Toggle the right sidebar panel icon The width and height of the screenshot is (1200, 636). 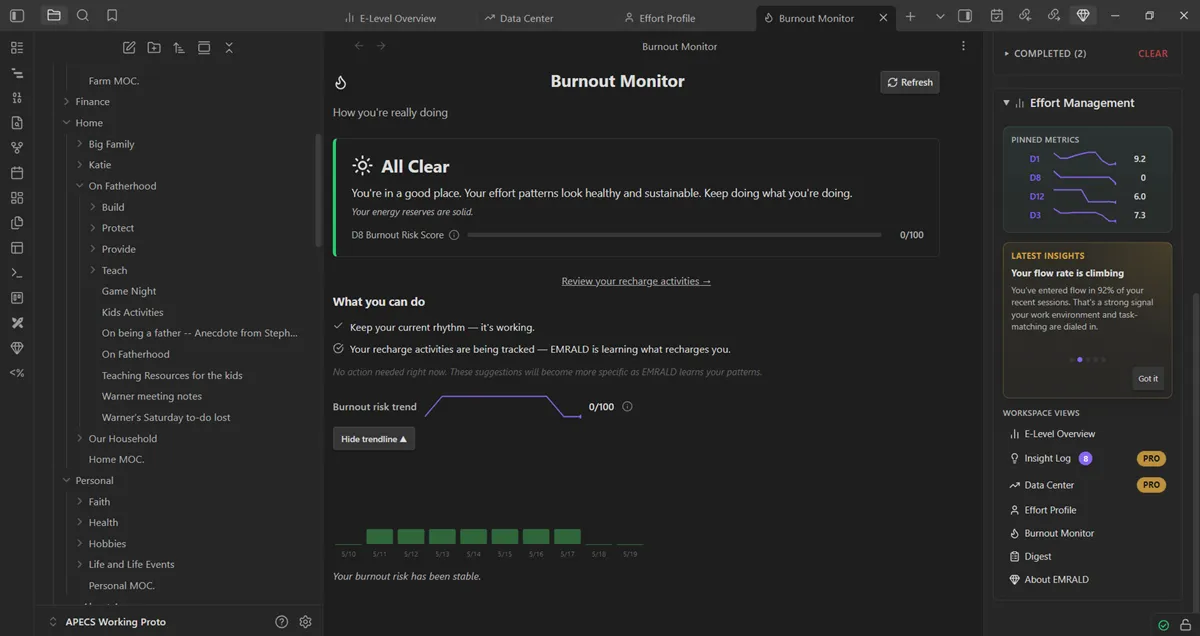[x=965, y=16]
